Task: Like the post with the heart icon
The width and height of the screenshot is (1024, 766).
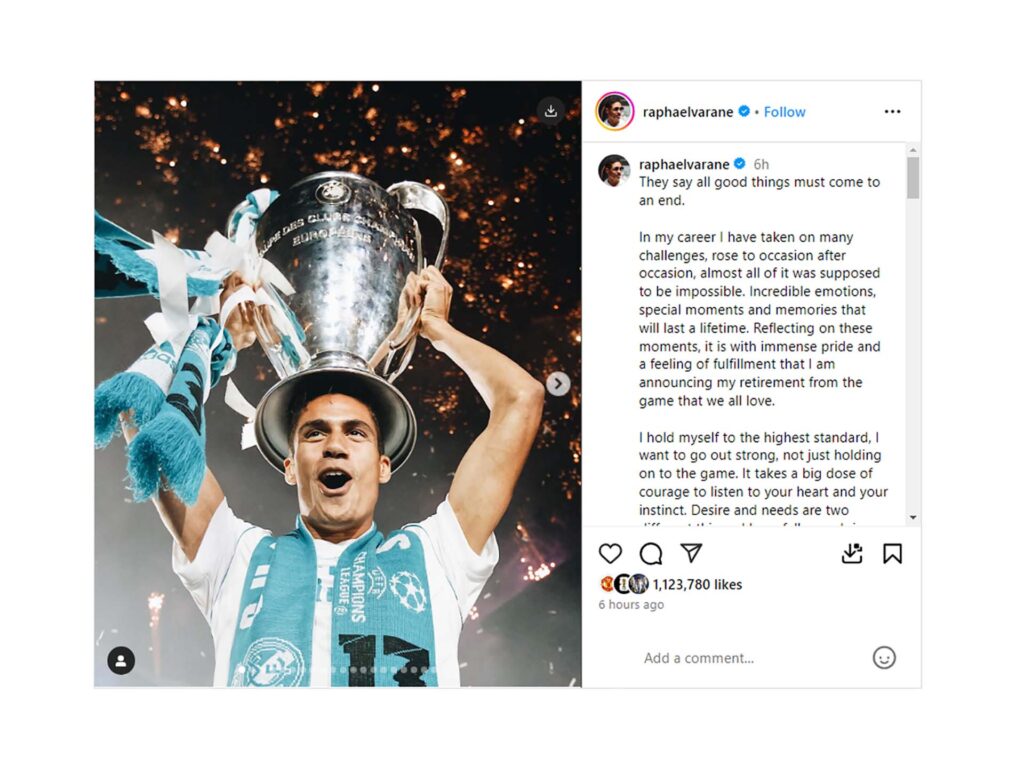Action: pyautogui.click(x=610, y=553)
